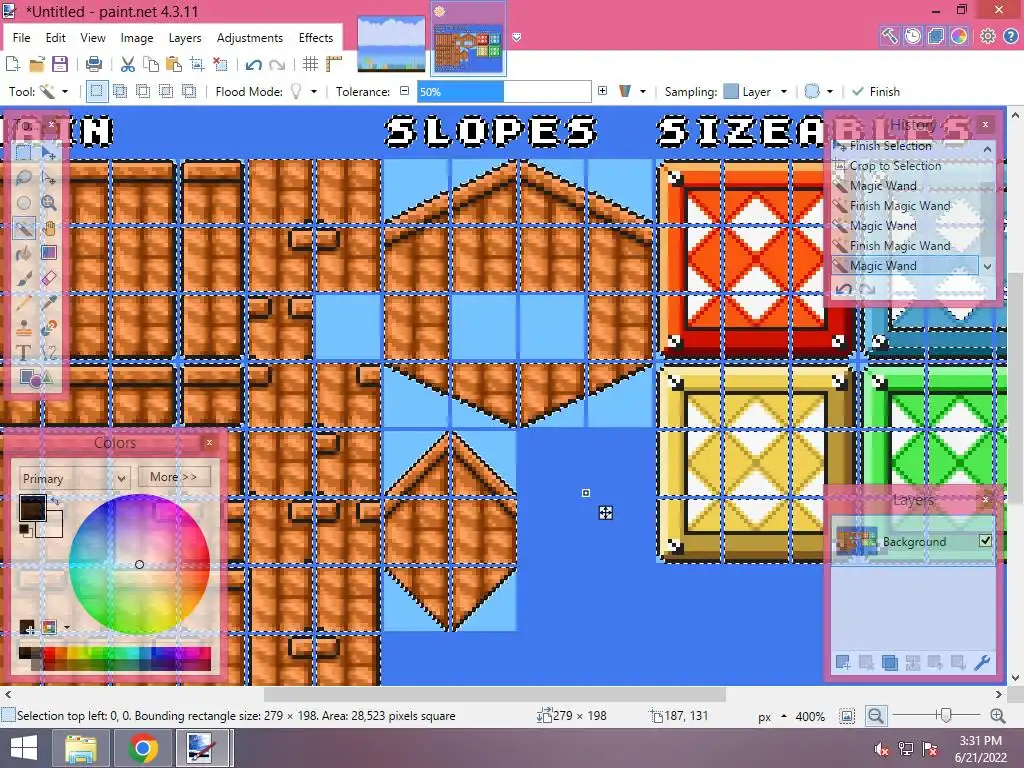Select the Lasso Select tool
The height and width of the screenshot is (768, 1024).
pyautogui.click(x=24, y=178)
